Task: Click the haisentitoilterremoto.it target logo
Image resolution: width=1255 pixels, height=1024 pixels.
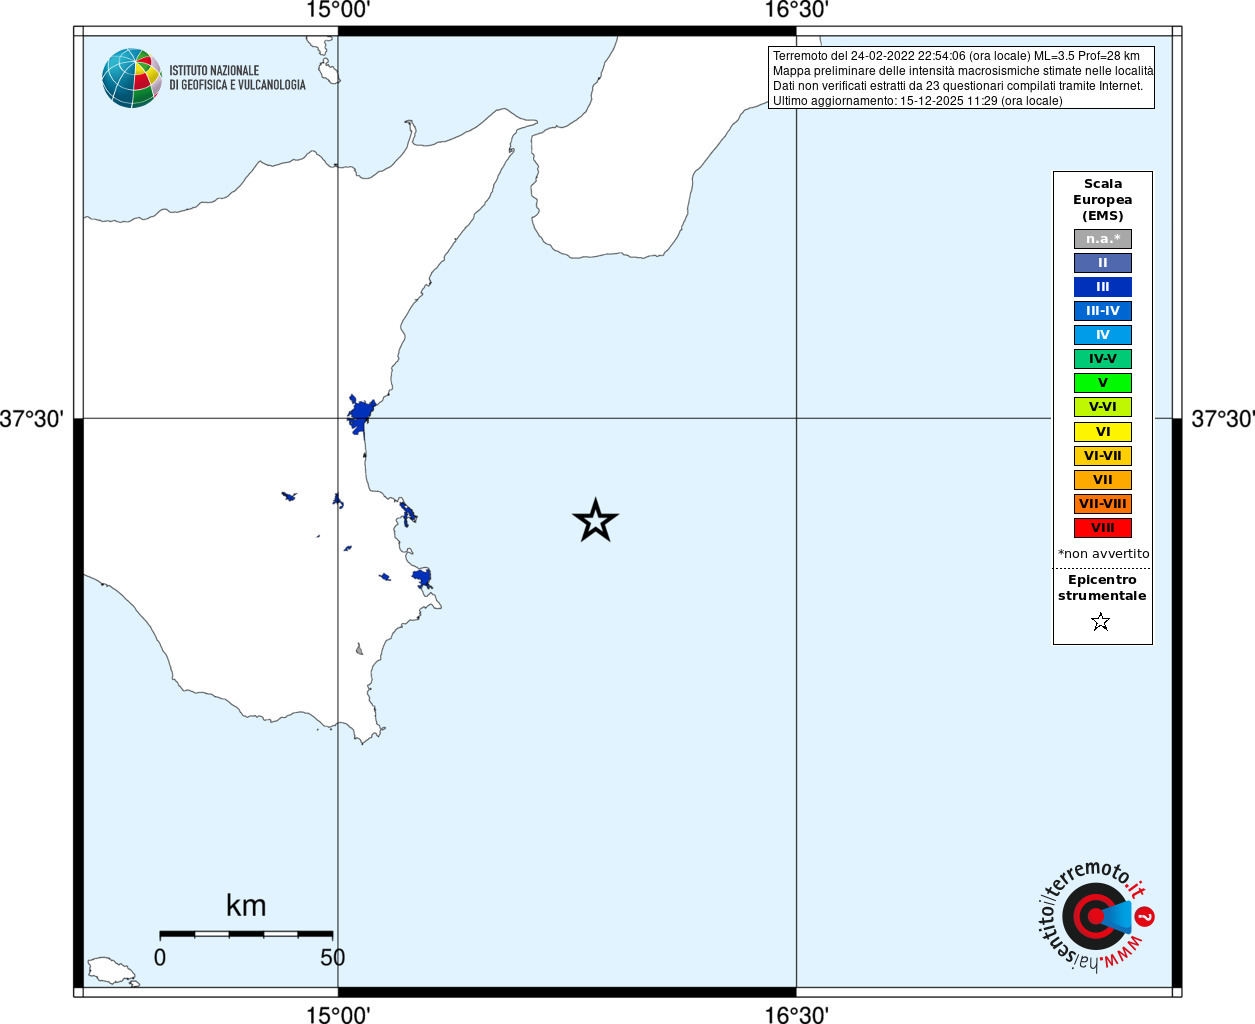Action: (1096, 916)
